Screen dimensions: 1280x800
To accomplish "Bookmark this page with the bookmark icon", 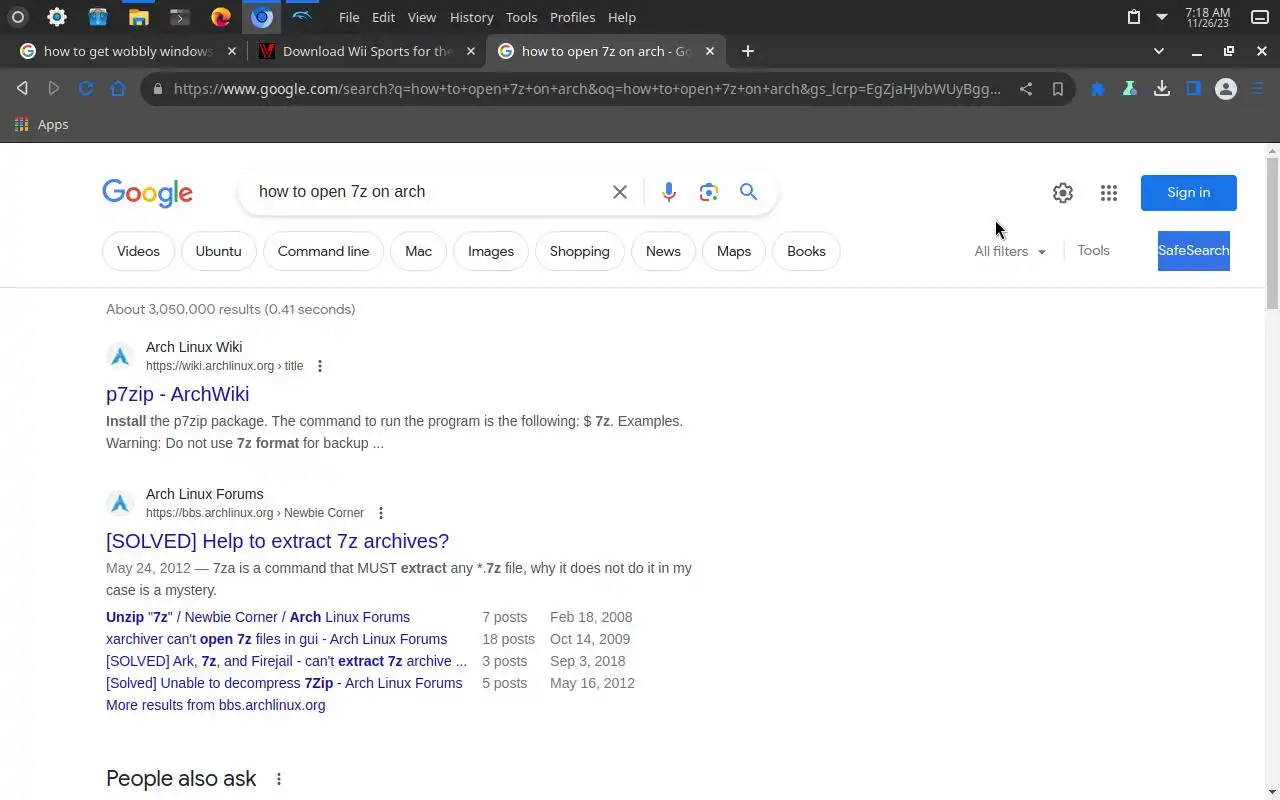I will pos(1058,89).
